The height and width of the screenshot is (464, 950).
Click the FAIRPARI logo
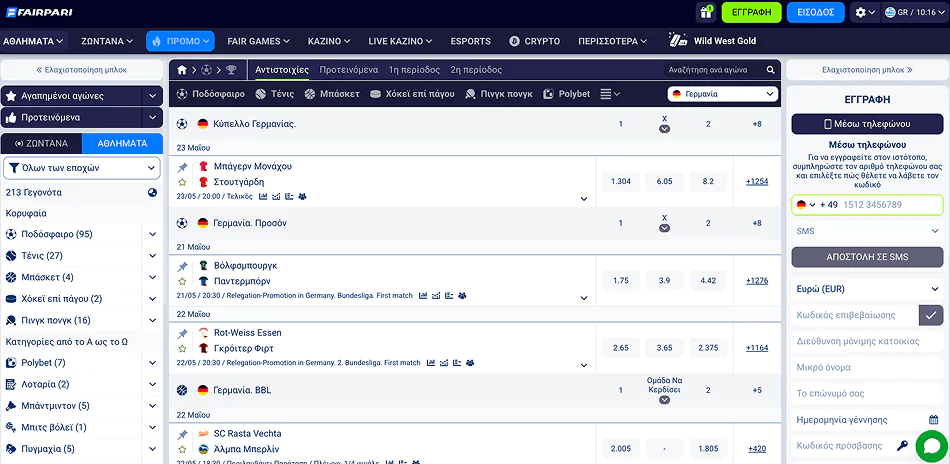tap(39, 12)
